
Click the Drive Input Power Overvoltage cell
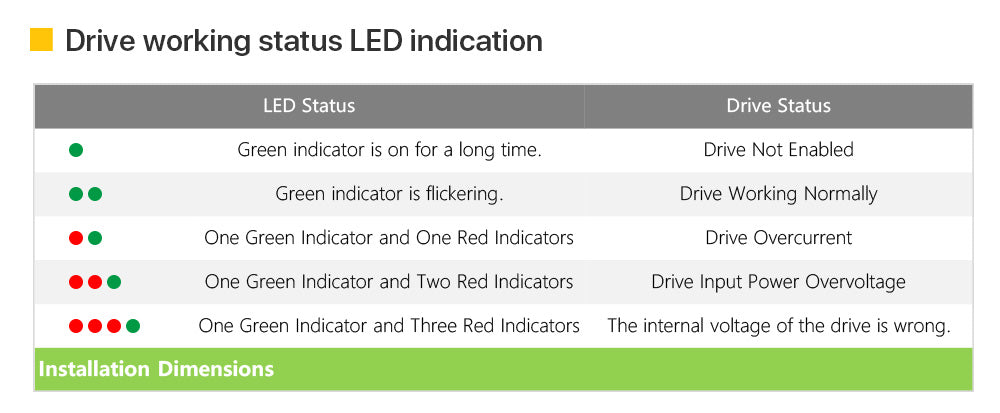point(779,282)
